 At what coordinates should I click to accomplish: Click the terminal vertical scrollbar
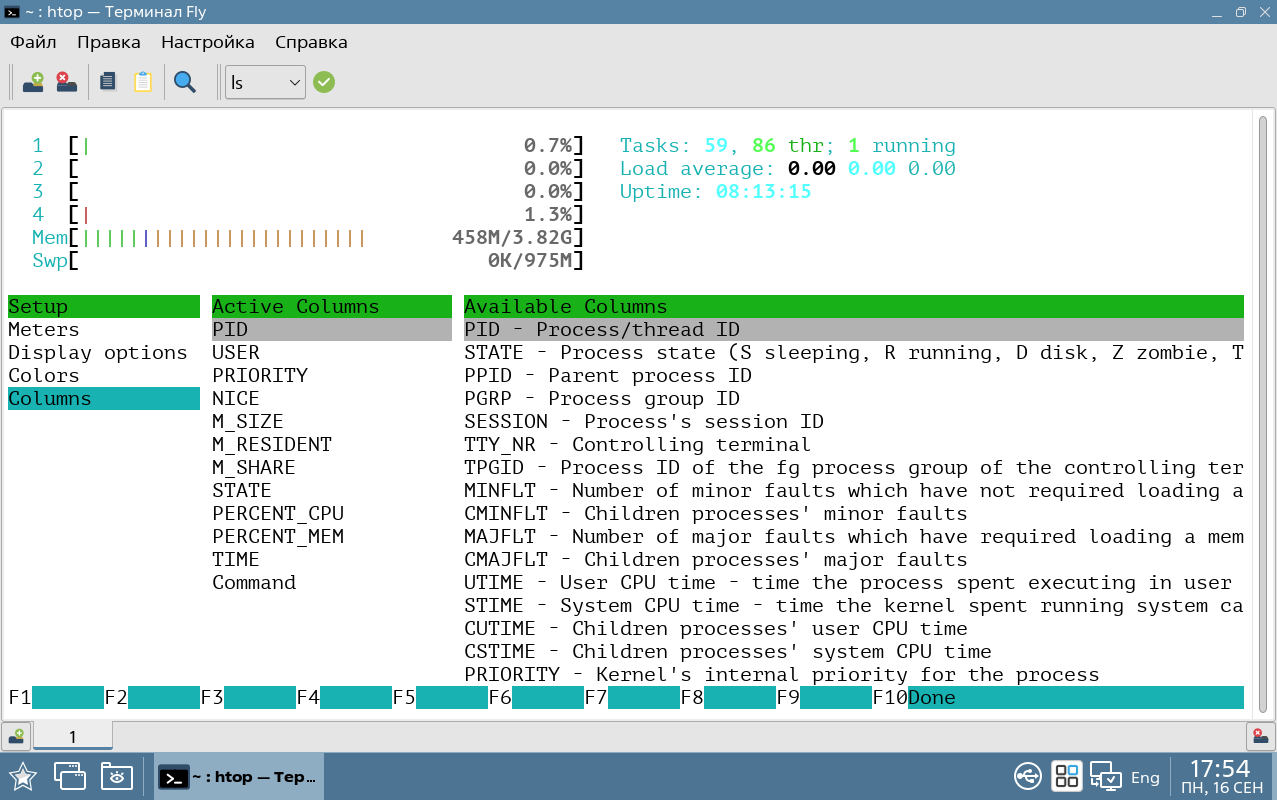(x=1263, y=412)
